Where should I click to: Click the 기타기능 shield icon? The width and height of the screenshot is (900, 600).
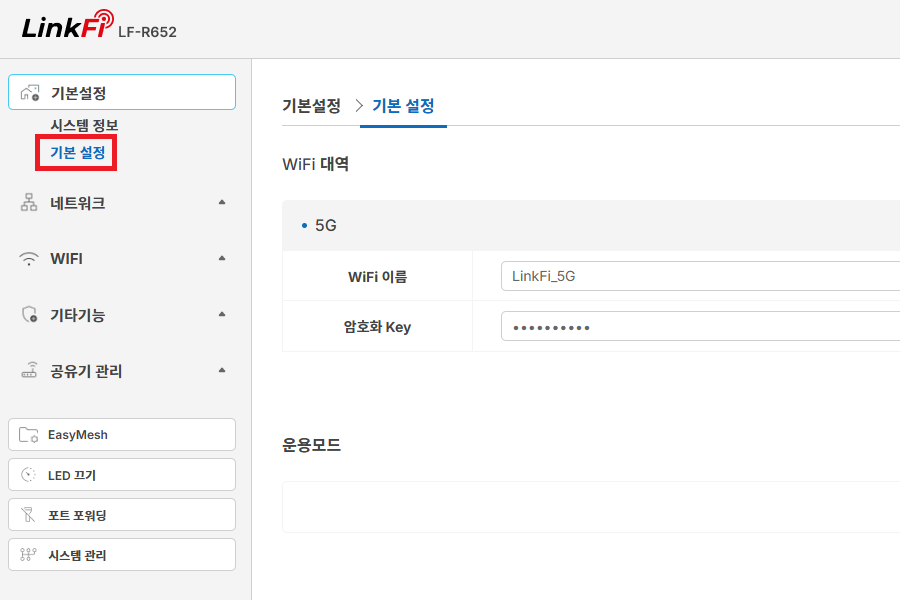[29, 315]
